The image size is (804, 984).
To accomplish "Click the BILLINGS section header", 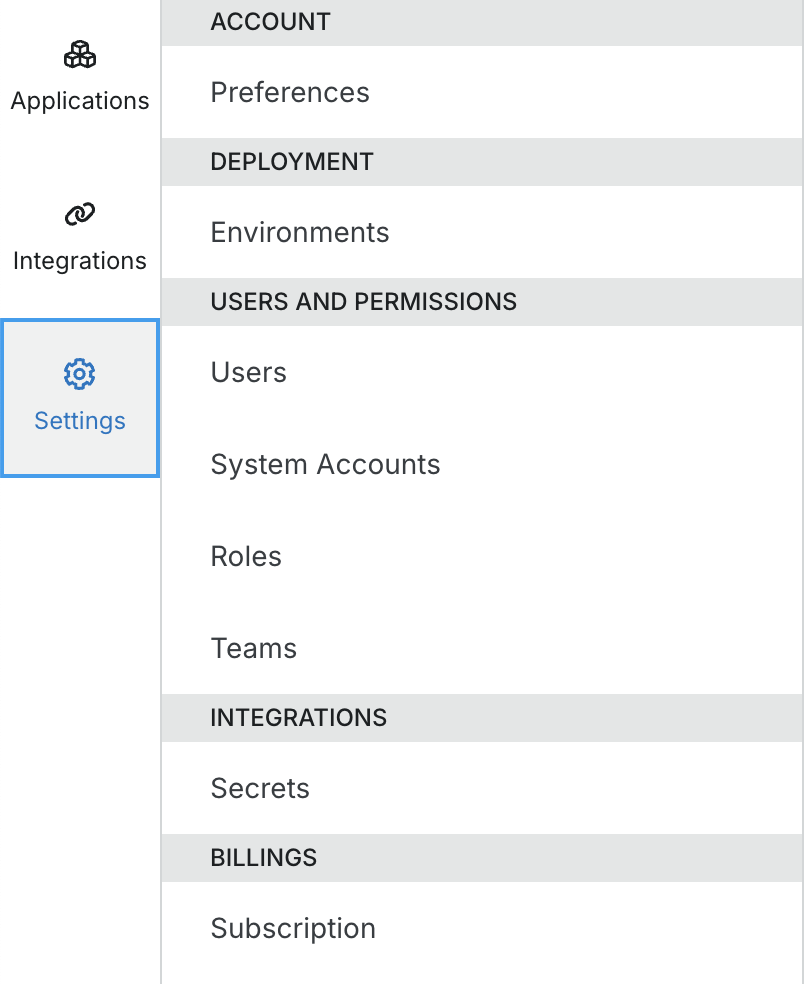I will [x=263, y=858].
